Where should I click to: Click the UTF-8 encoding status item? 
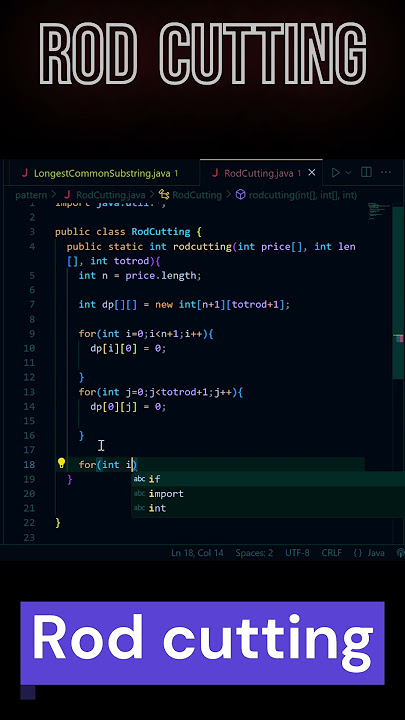pos(298,553)
